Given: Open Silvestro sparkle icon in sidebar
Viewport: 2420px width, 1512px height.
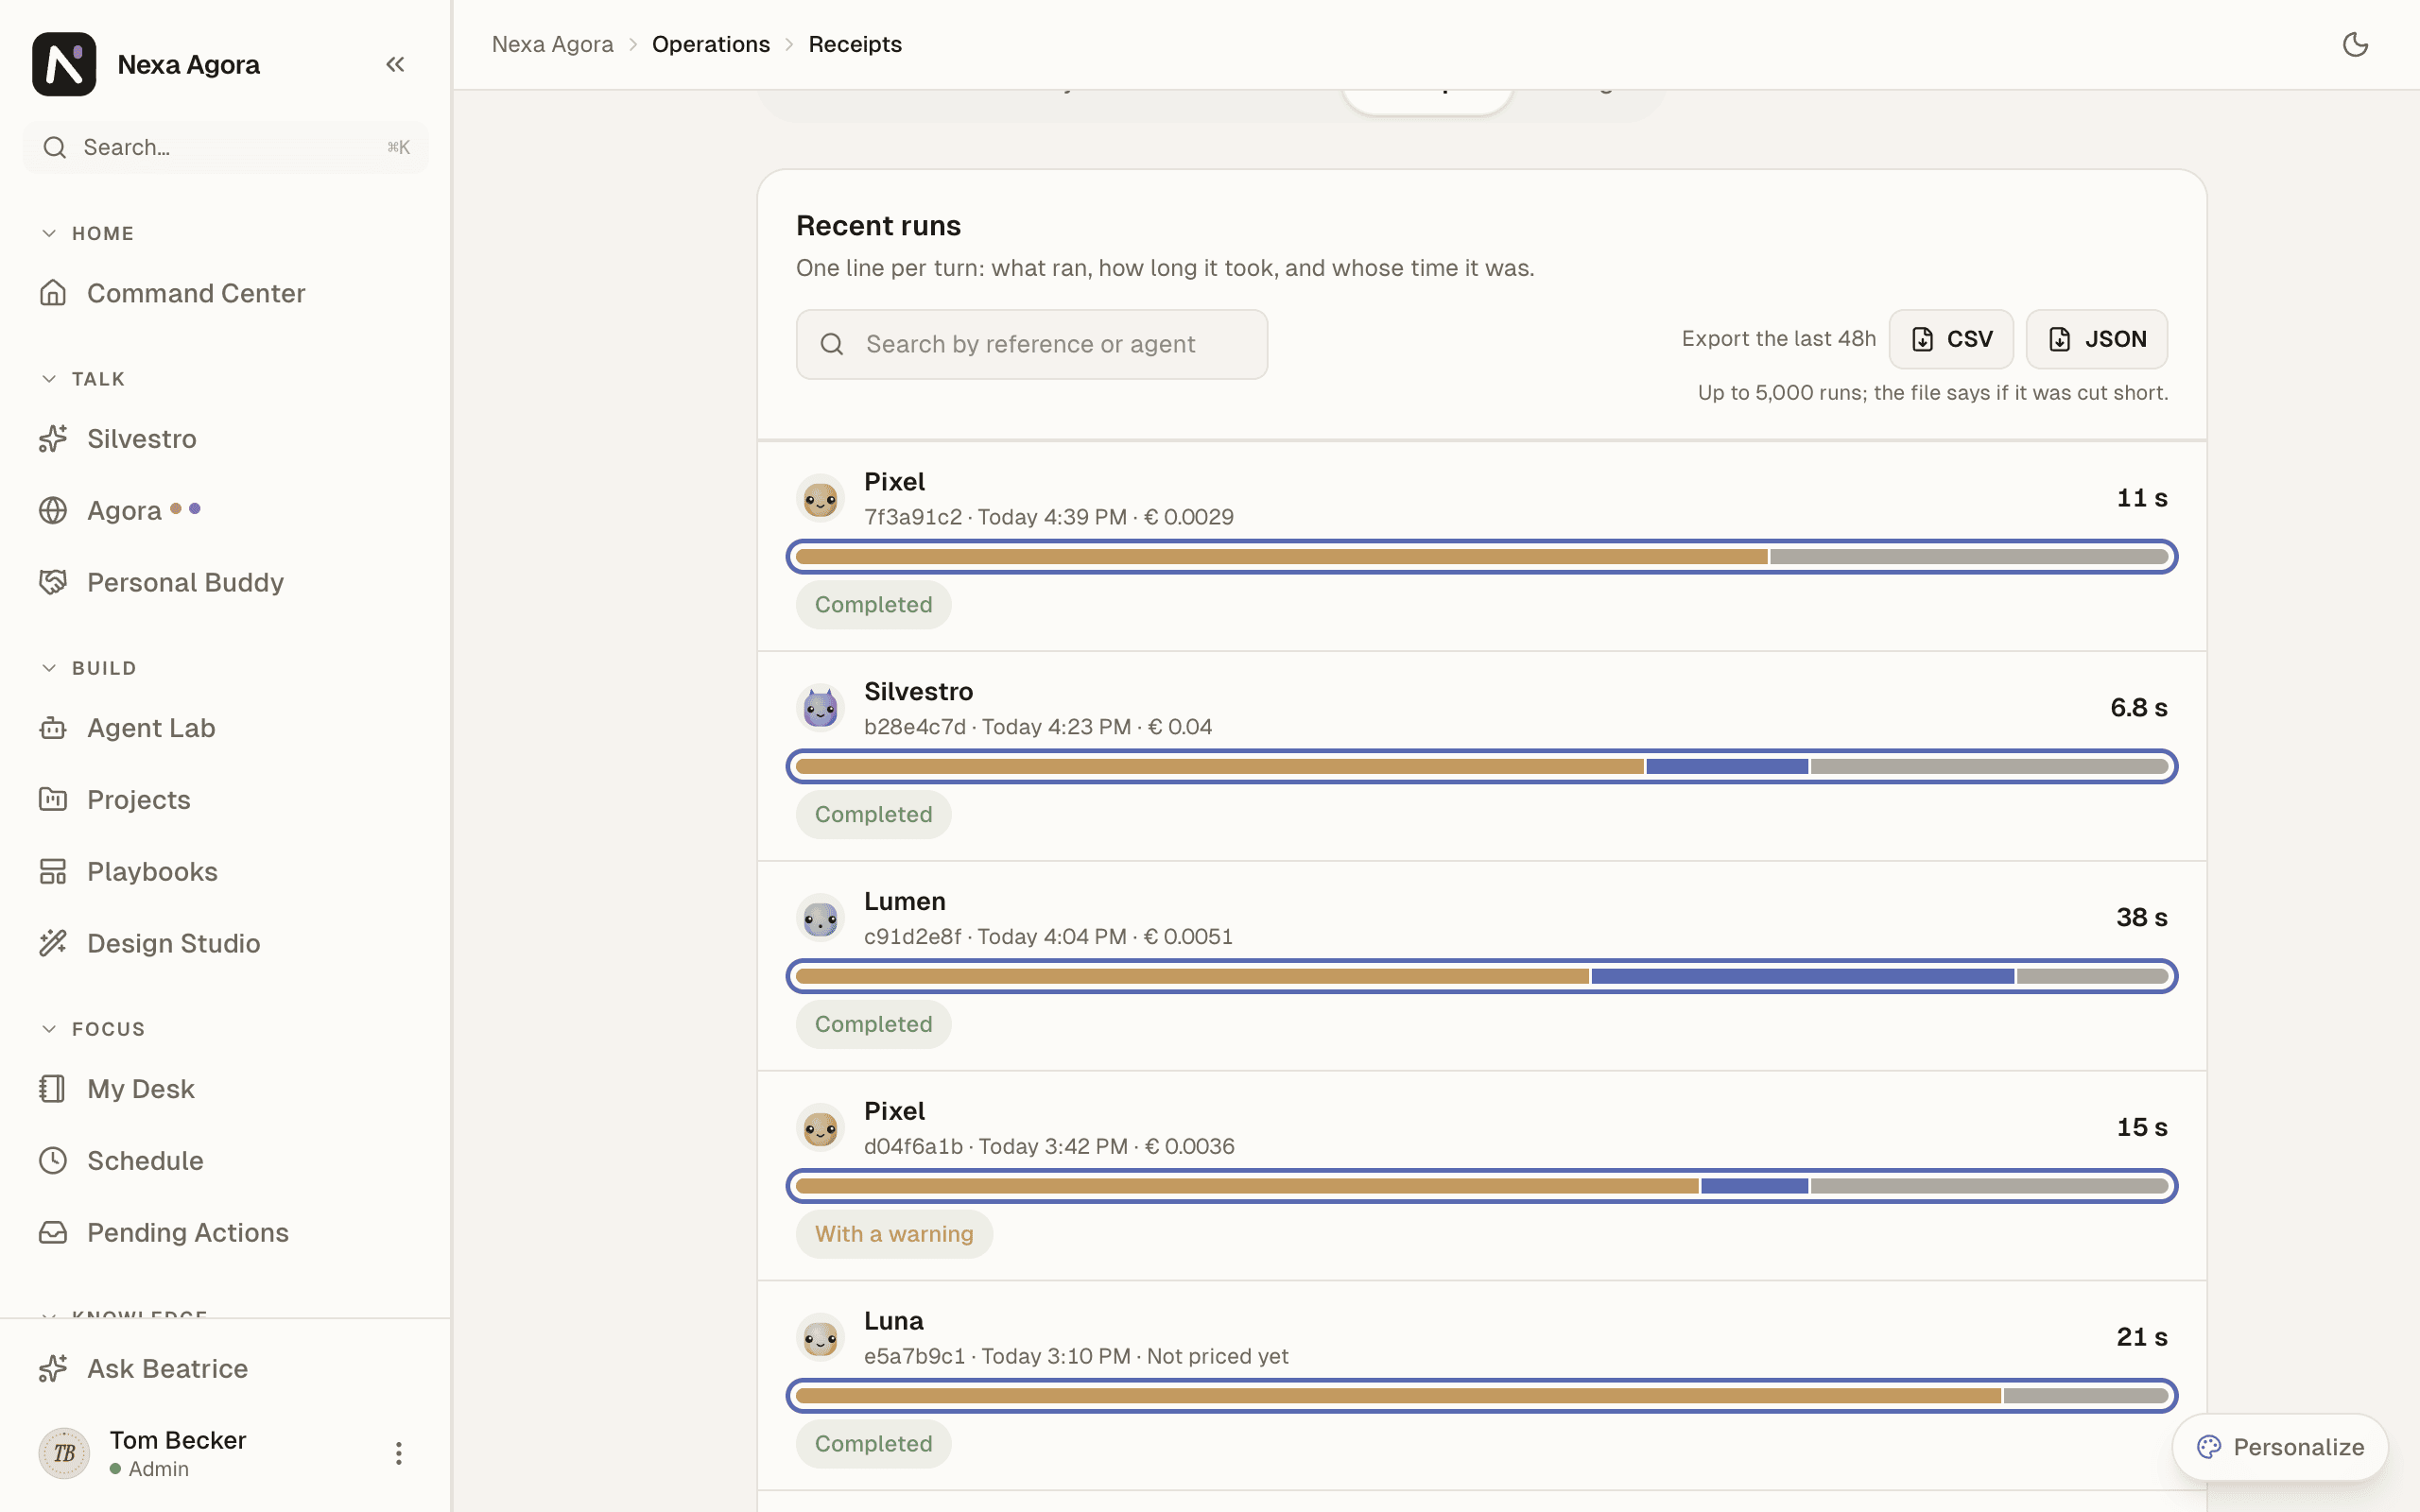Looking at the screenshot, I should pyautogui.click(x=53, y=439).
